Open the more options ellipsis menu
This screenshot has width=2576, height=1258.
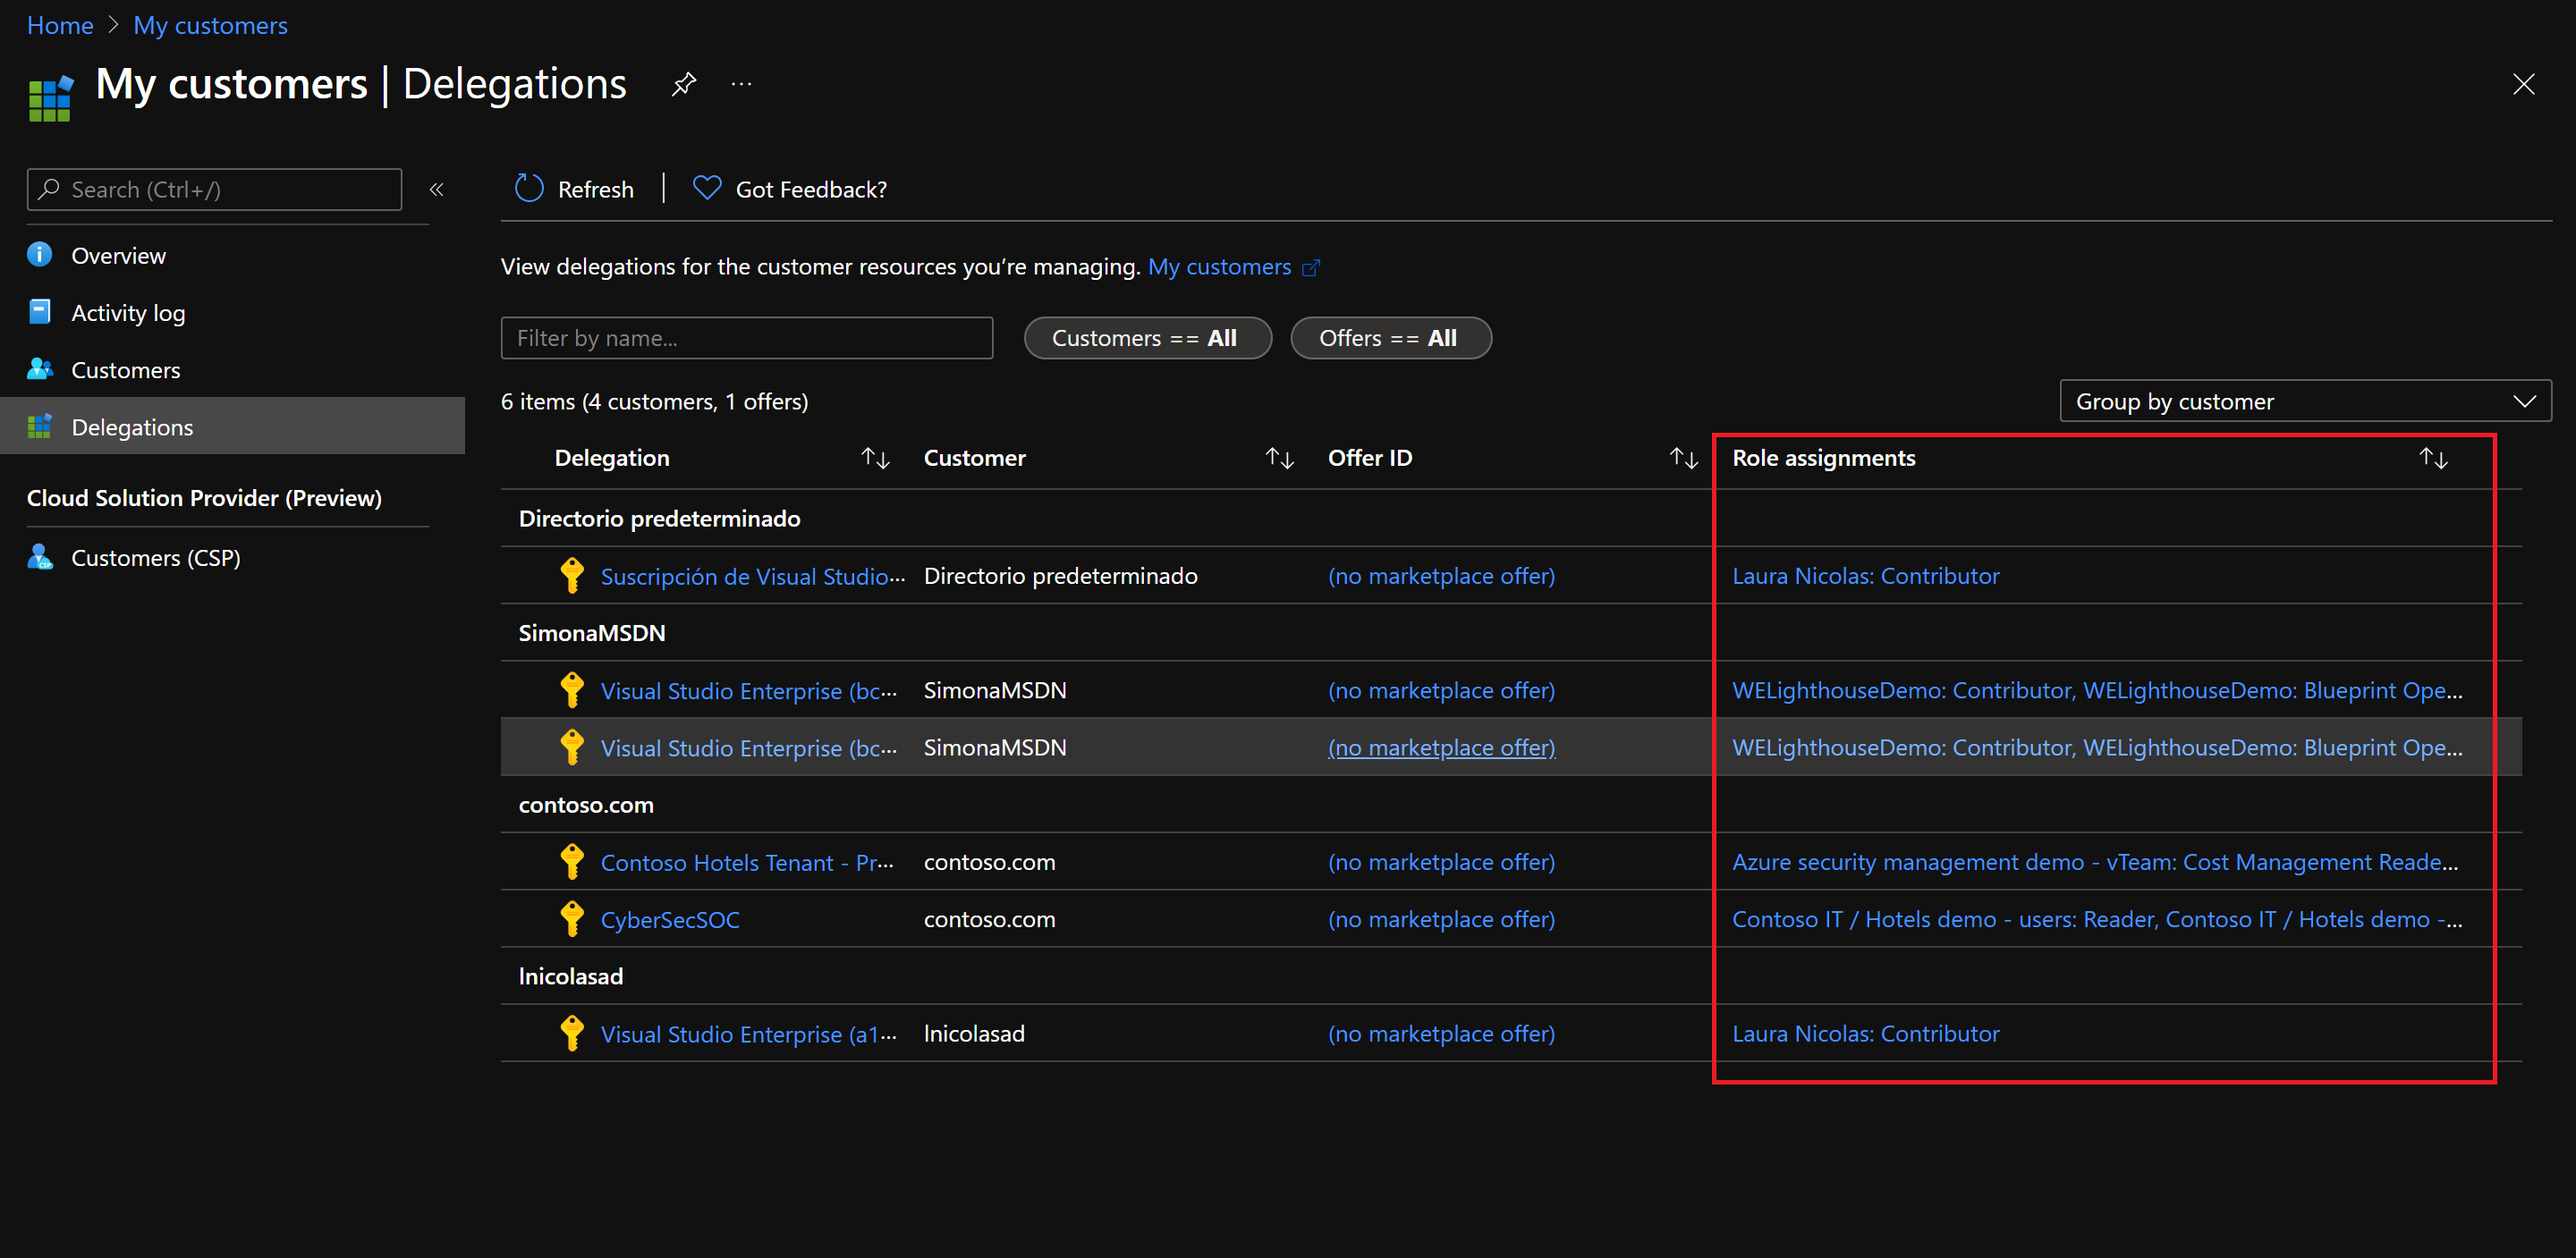(741, 84)
